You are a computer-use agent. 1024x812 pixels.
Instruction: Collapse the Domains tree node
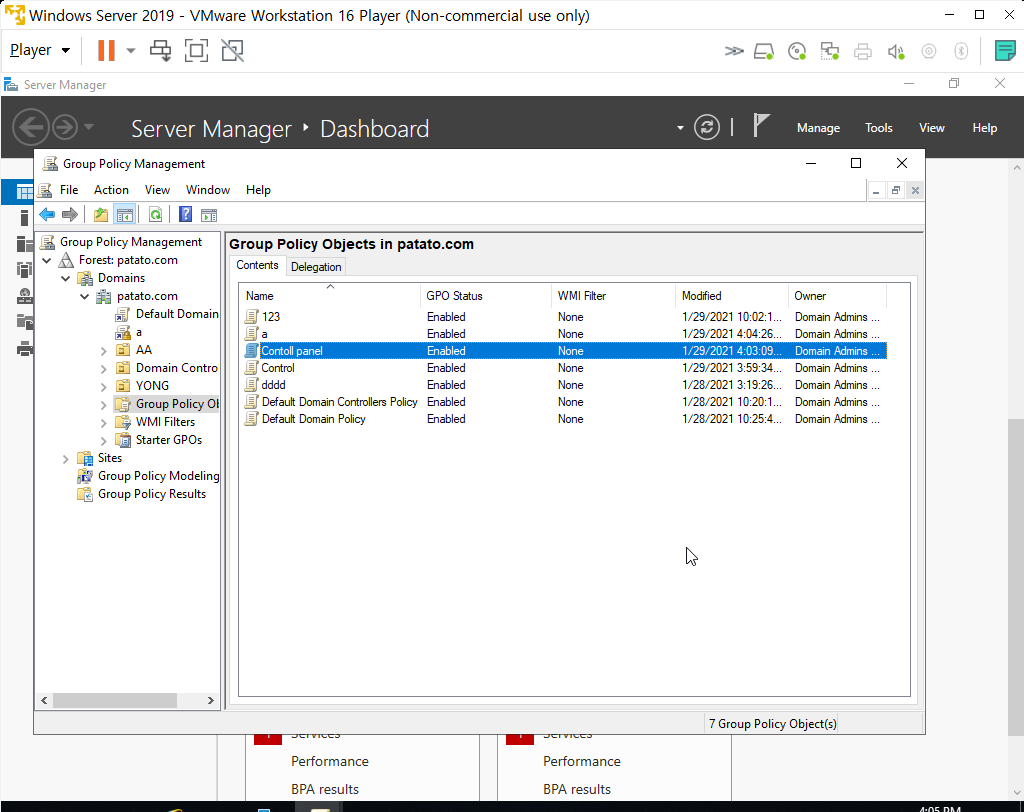point(66,278)
